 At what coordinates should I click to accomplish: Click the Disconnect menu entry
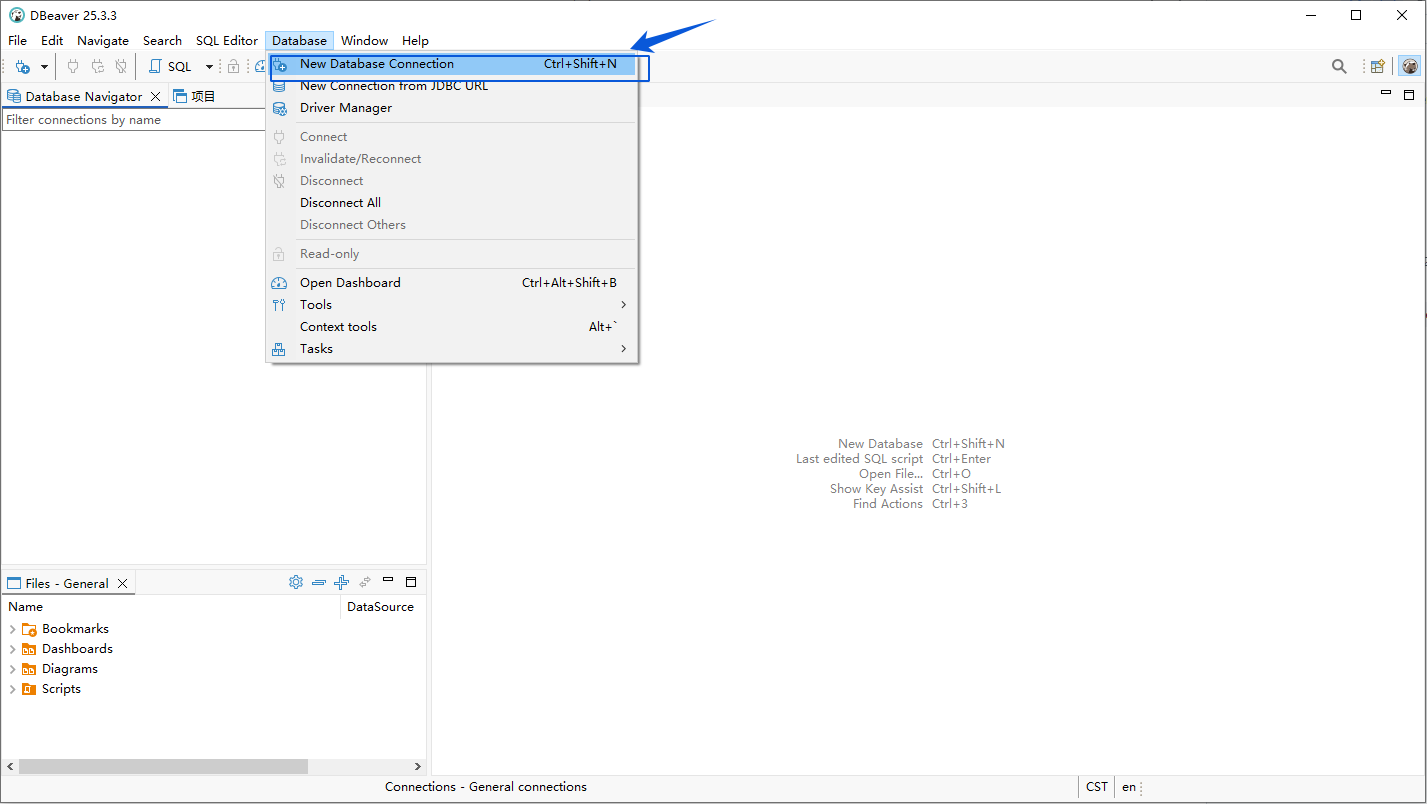(x=452, y=181)
